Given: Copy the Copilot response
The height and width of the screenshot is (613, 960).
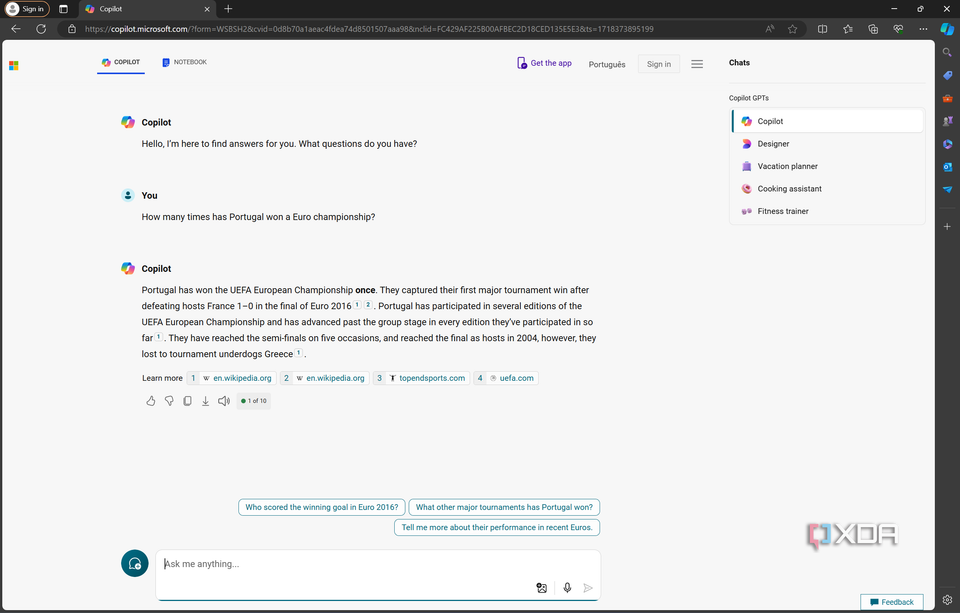Looking at the screenshot, I should pyautogui.click(x=187, y=401).
